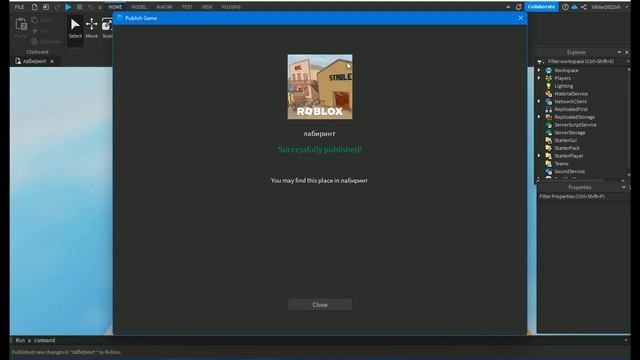Image resolution: width=640 pixels, height=360 pixels.
Task: Open the Viktor2022vh account dropdown
Action: click(x=610, y=7)
